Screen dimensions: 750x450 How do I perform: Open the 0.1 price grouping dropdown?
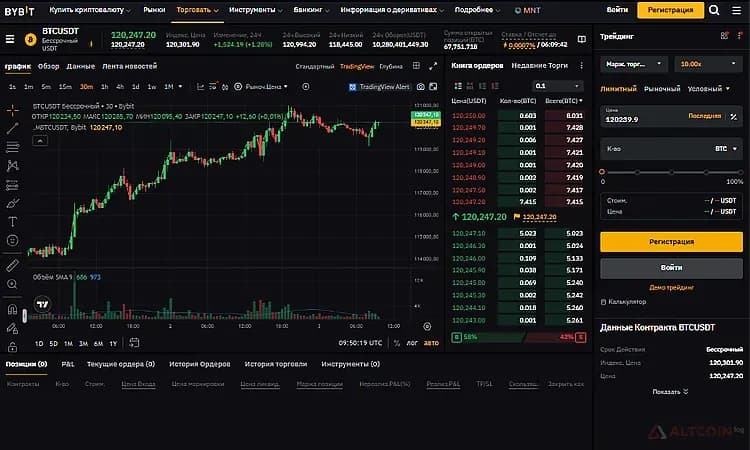click(x=557, y=86)
